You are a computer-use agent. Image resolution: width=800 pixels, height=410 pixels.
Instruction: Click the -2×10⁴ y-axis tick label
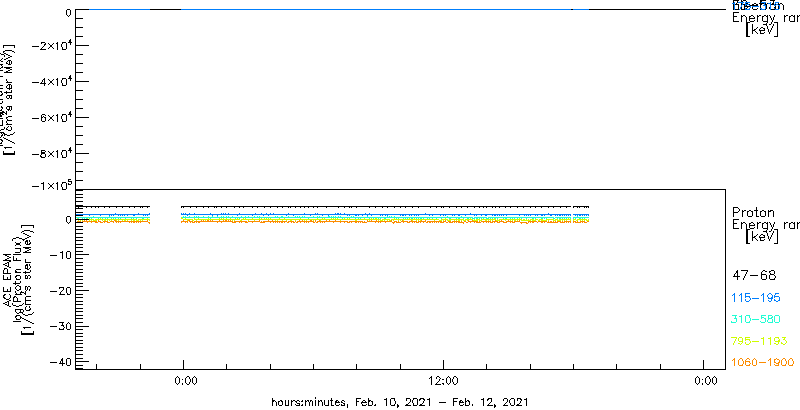pos(51,46)
